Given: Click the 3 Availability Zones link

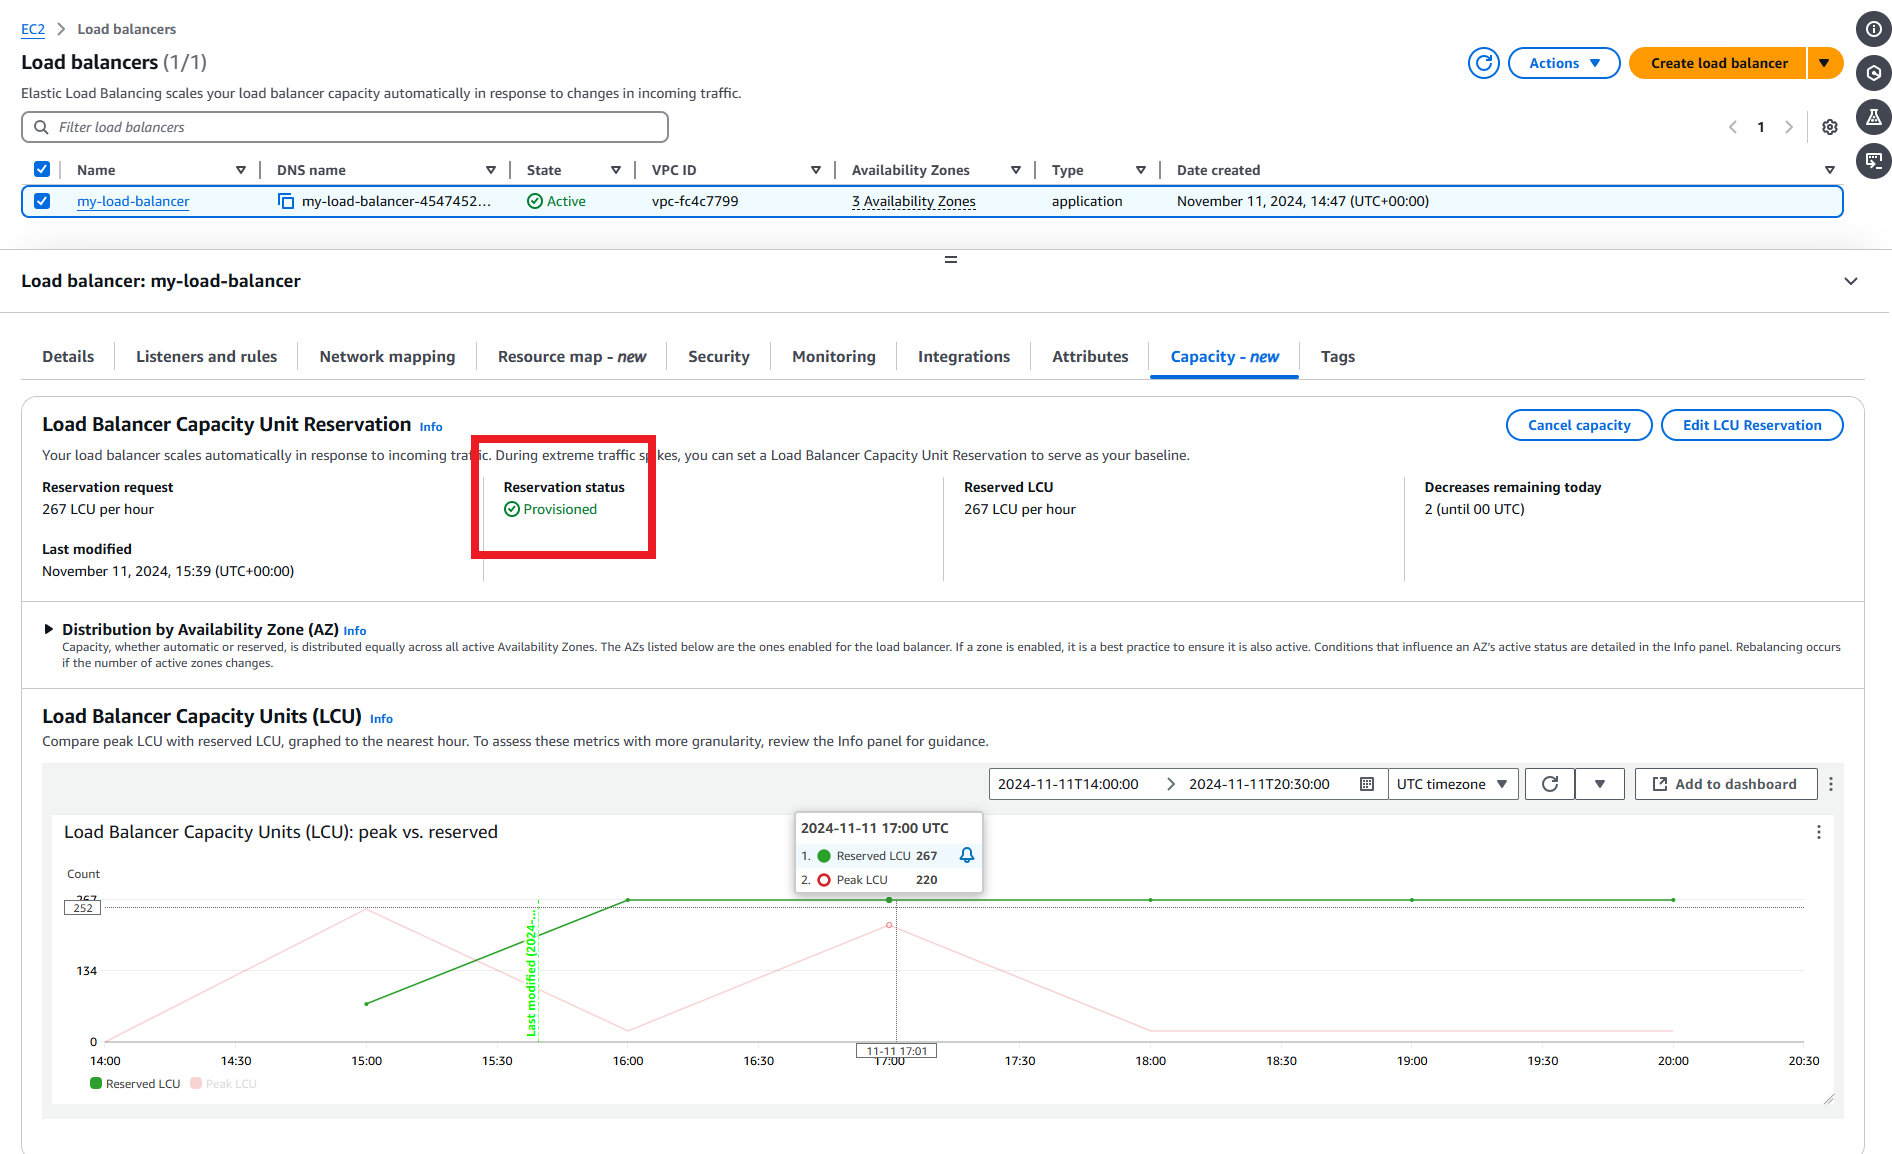Looking at the screenshot, I should coord(914,201).
